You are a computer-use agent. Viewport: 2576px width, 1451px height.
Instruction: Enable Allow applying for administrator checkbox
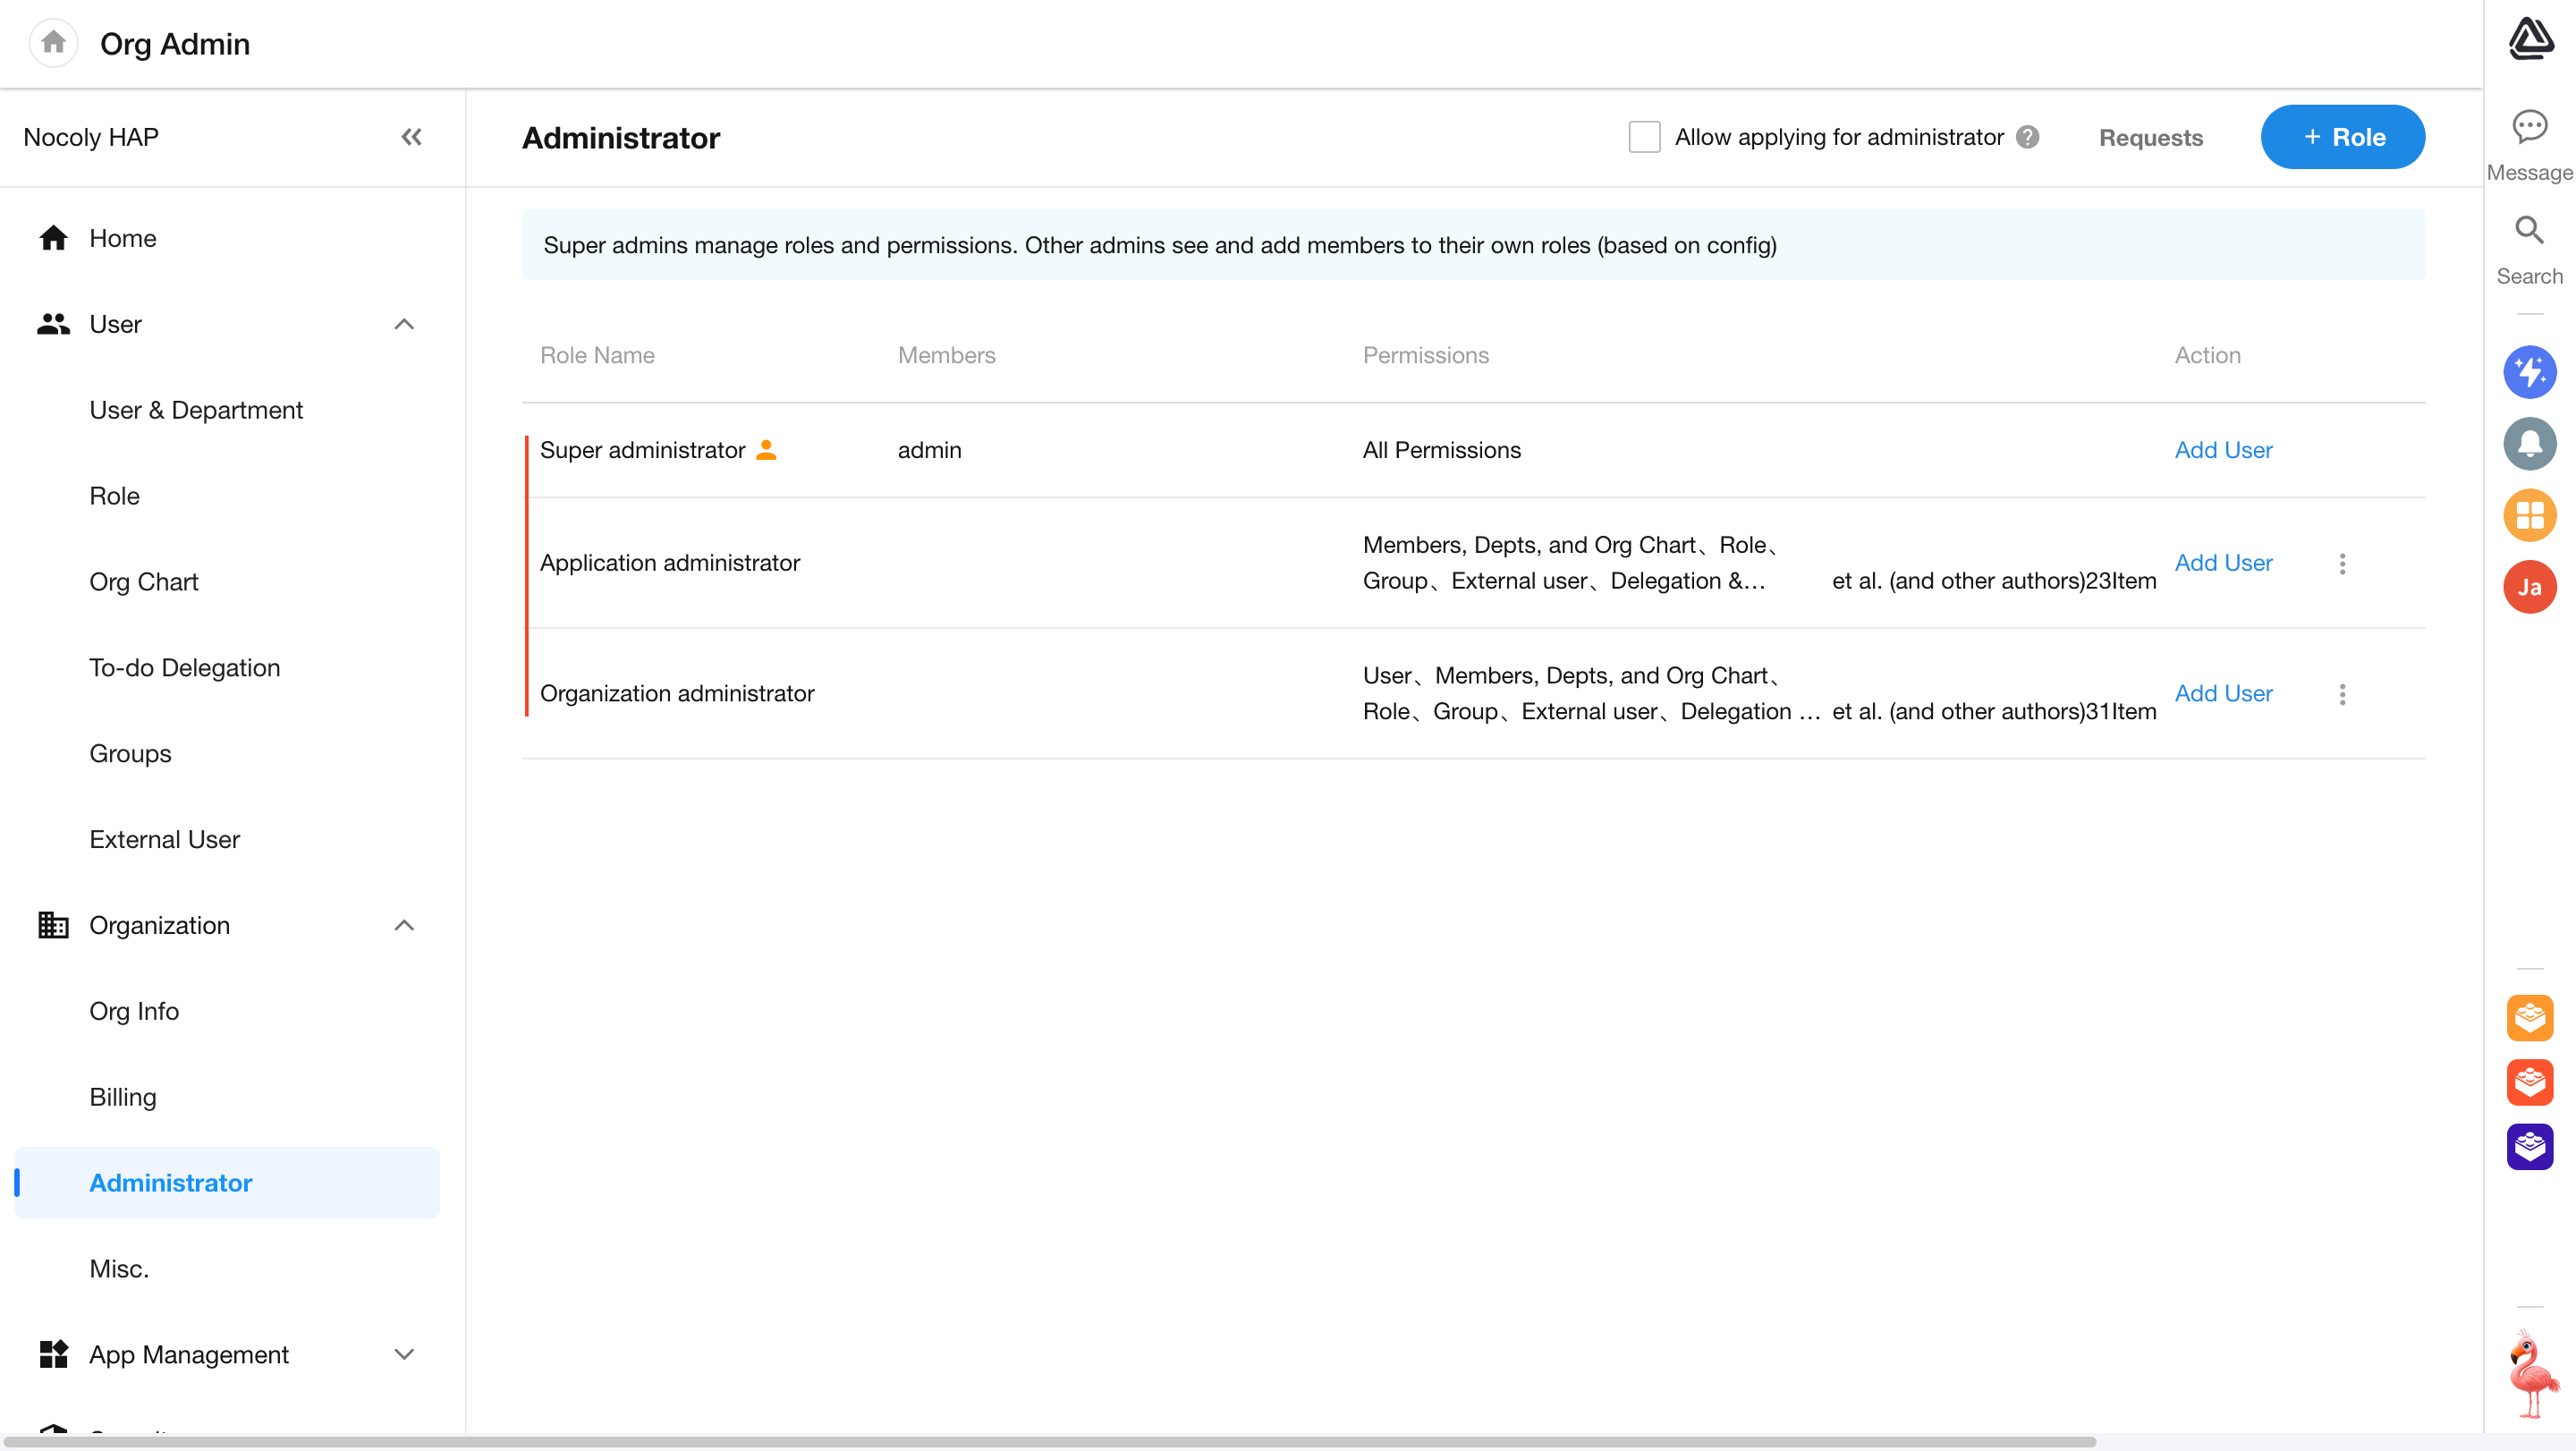click(x=1644, y=137)
